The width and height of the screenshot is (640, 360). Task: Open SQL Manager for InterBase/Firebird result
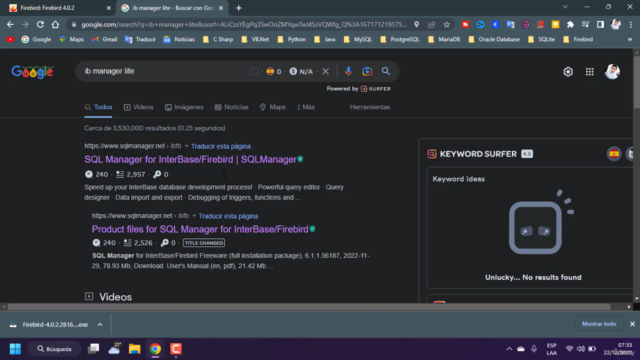(x=190, y=160)
